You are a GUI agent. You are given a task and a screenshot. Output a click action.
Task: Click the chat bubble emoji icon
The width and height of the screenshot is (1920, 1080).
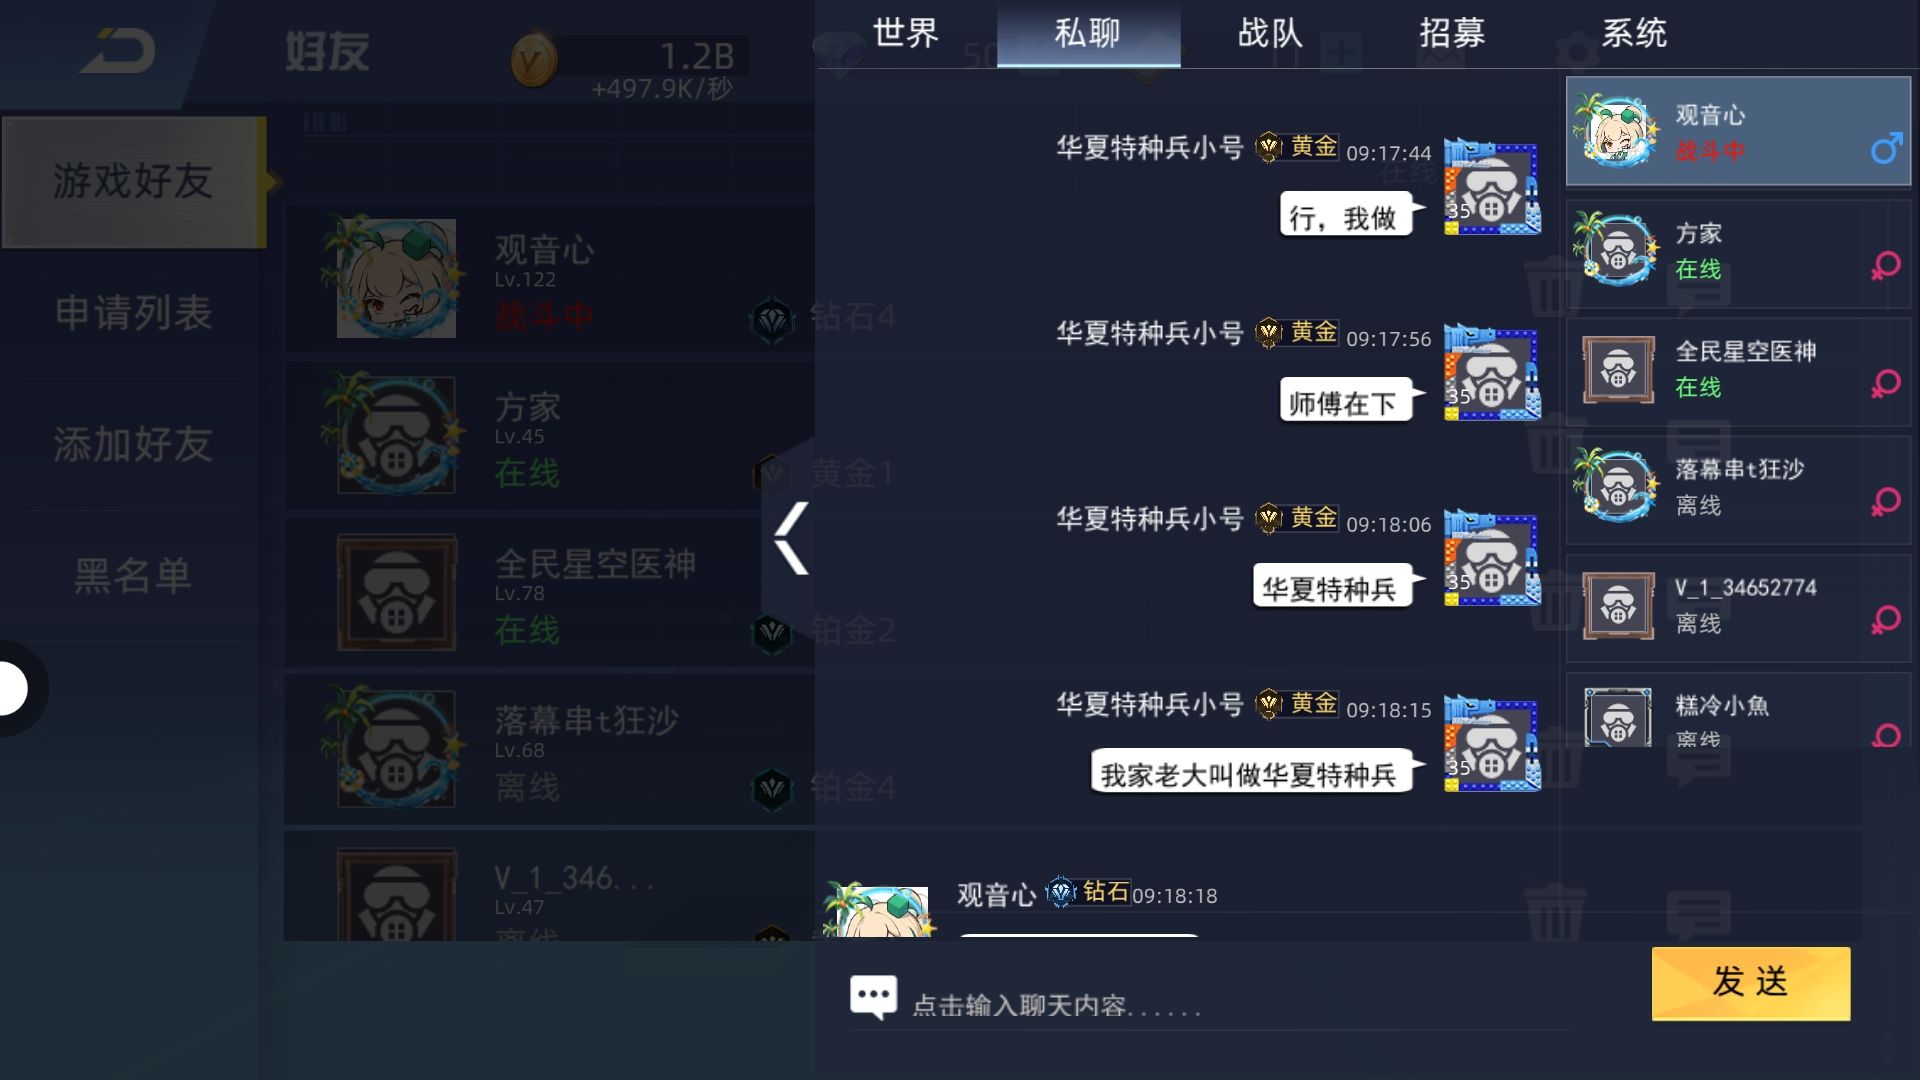(874, 997)
